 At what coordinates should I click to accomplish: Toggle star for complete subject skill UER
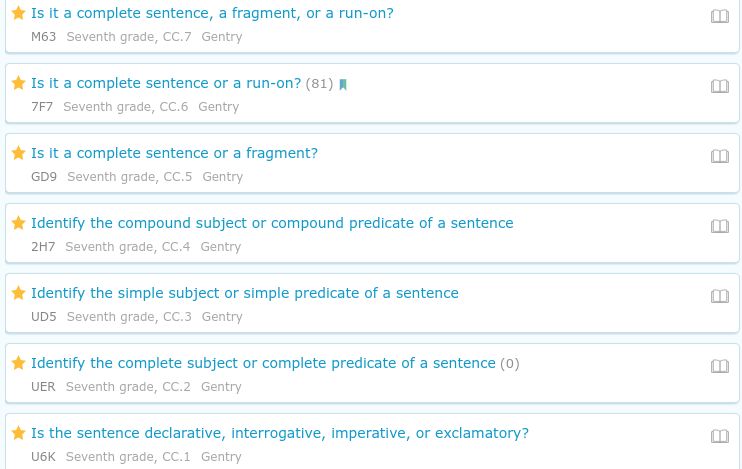click(x=18, y=363)
